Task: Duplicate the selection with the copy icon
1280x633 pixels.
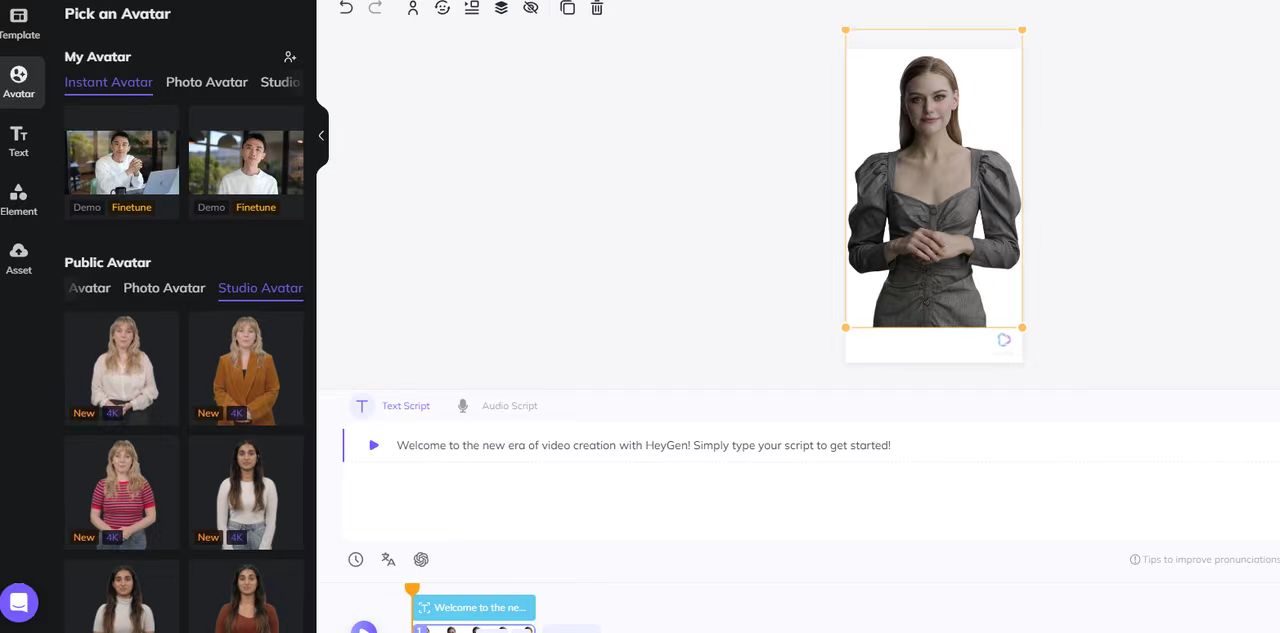Action: (567, 7)
